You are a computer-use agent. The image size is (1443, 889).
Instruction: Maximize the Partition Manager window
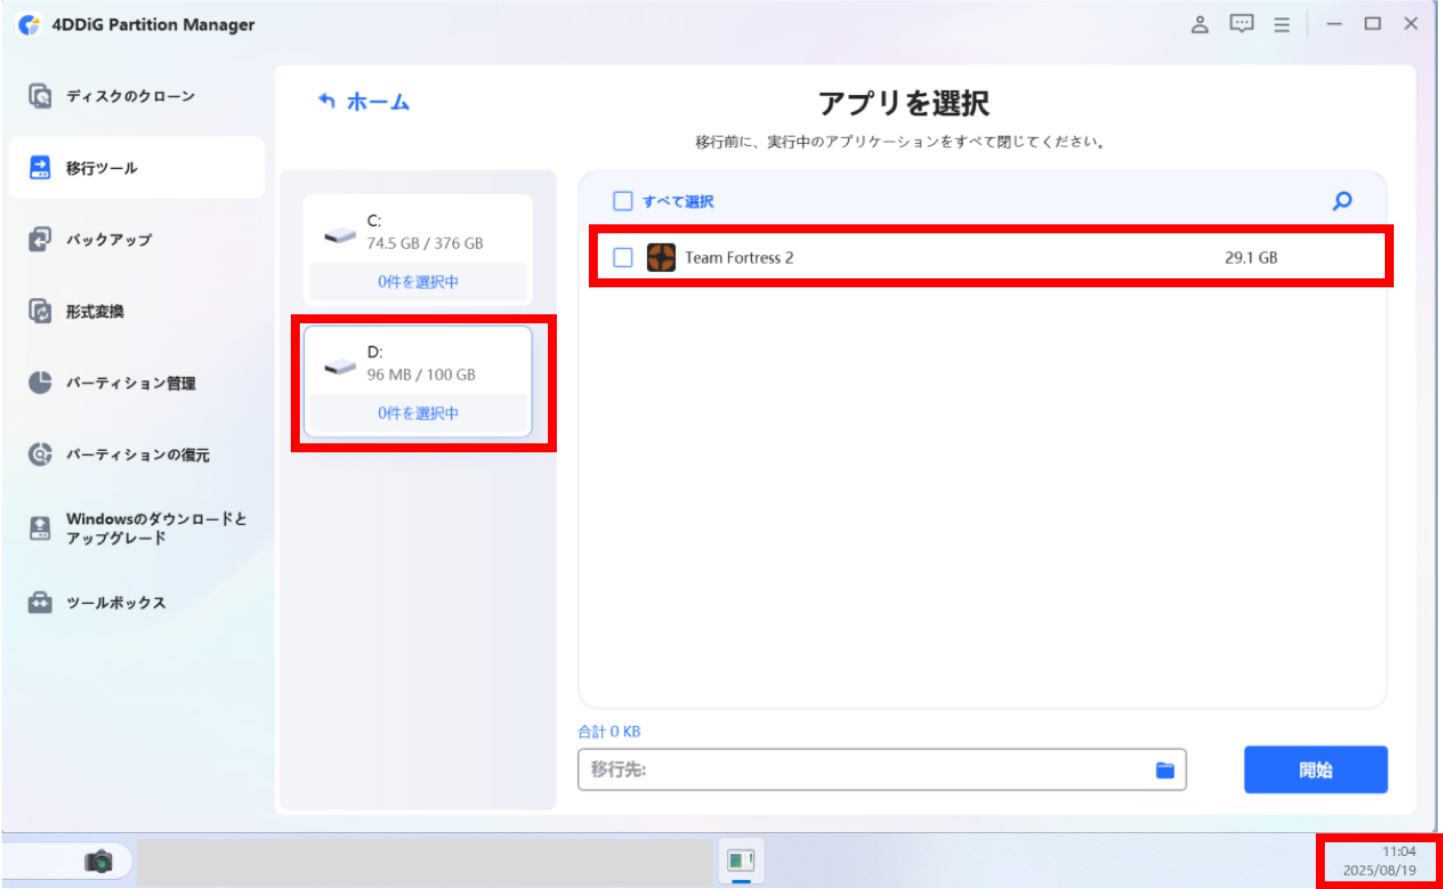[1373, 24]
